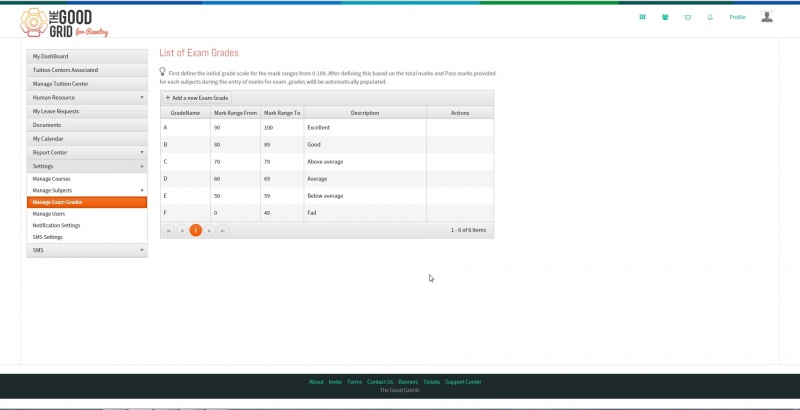Click Add a new Exam Grade button
Screen dimensions: 800x410
coord(197,98)
